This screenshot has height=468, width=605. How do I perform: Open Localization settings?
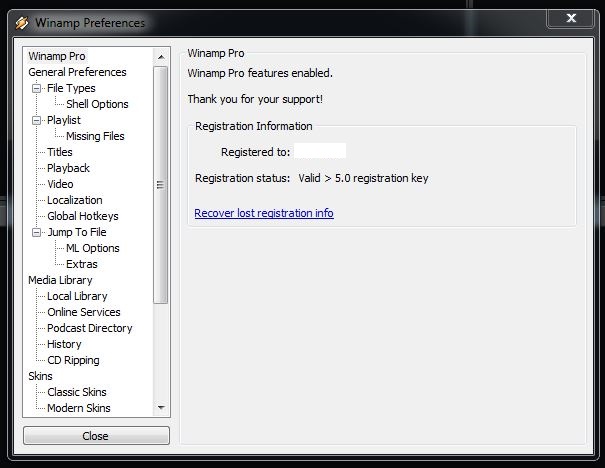(x=74, y=200)
